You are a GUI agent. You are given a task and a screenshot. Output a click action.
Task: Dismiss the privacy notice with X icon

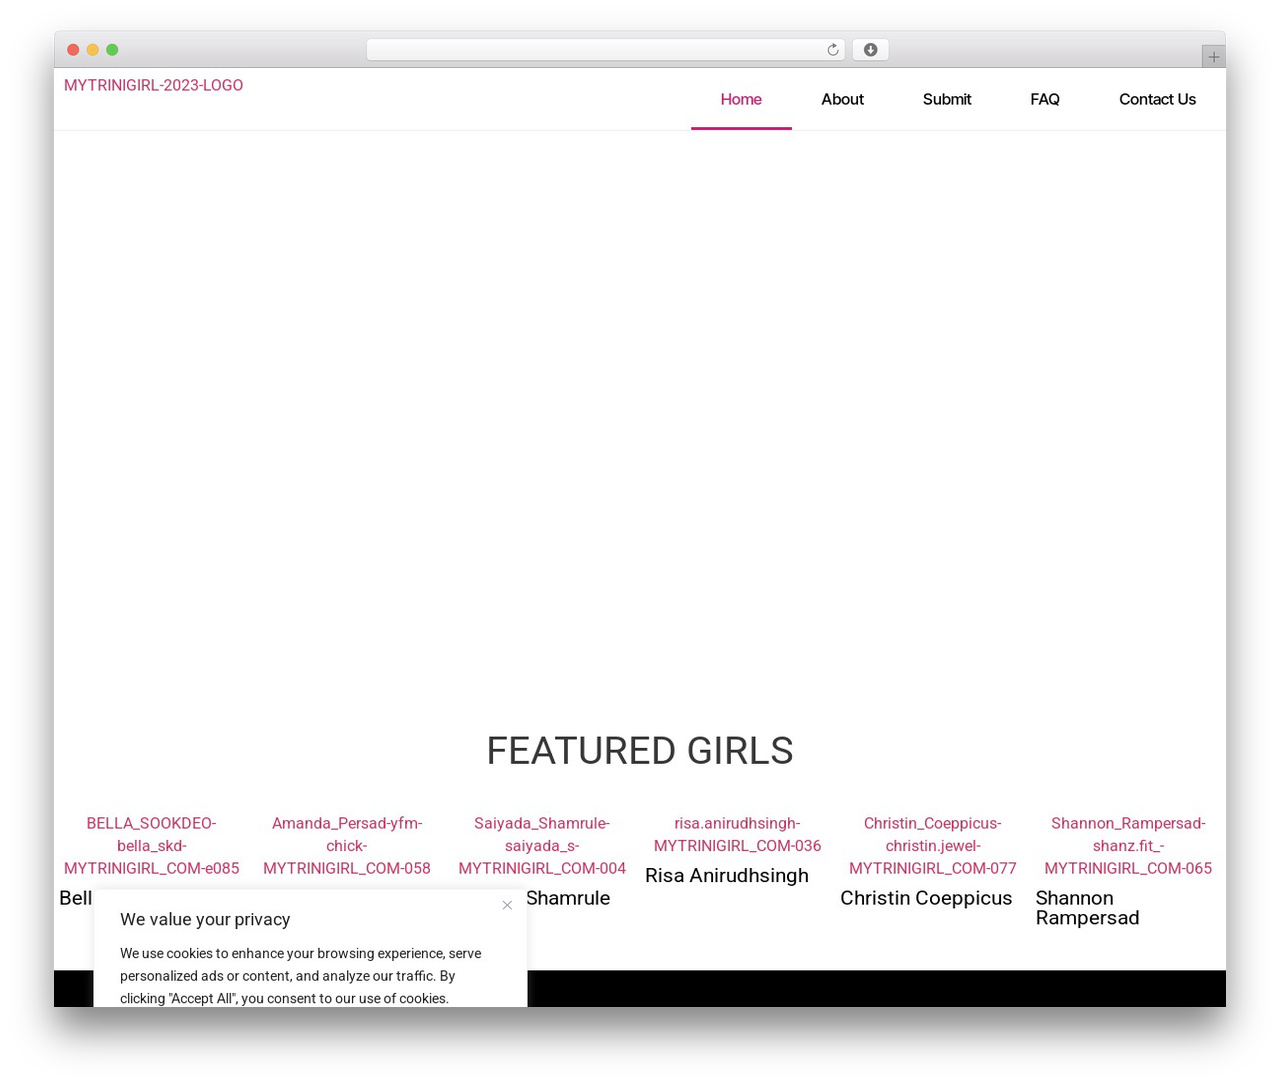[x=507, y=905]
